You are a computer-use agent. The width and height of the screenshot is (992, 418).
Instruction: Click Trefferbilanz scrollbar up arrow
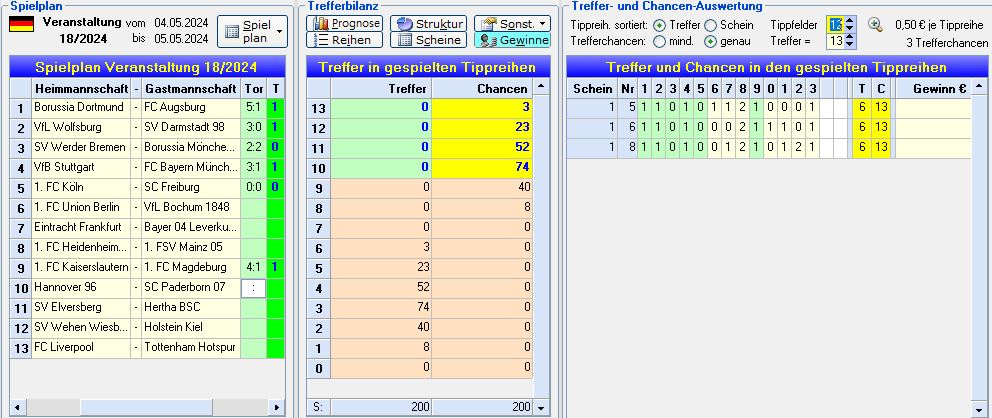click(x=540, y=85)
